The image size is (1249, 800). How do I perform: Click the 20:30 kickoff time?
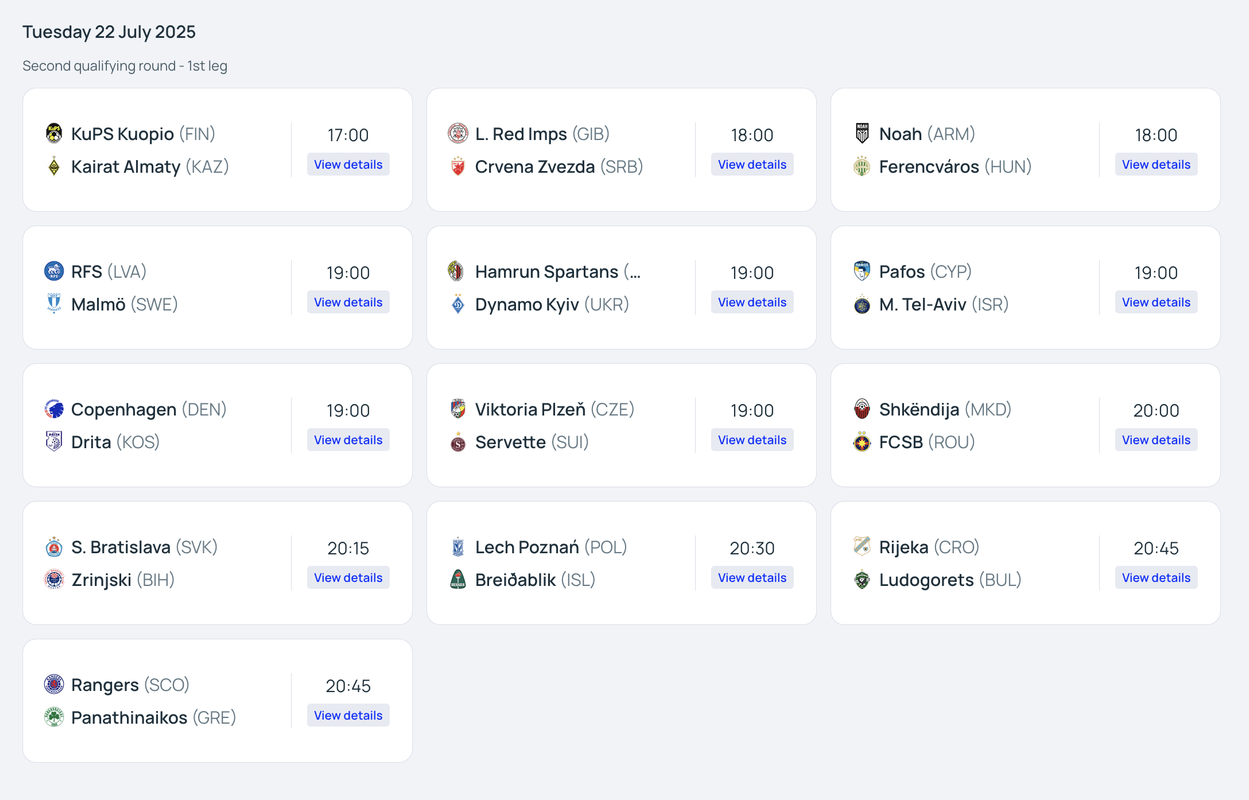752,549
